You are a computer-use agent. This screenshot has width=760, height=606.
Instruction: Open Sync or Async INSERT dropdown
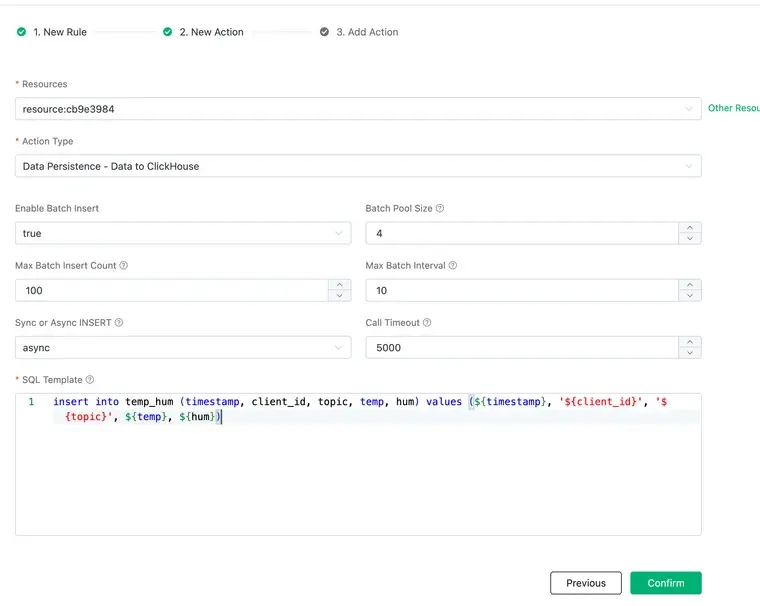tap(182, 347)
